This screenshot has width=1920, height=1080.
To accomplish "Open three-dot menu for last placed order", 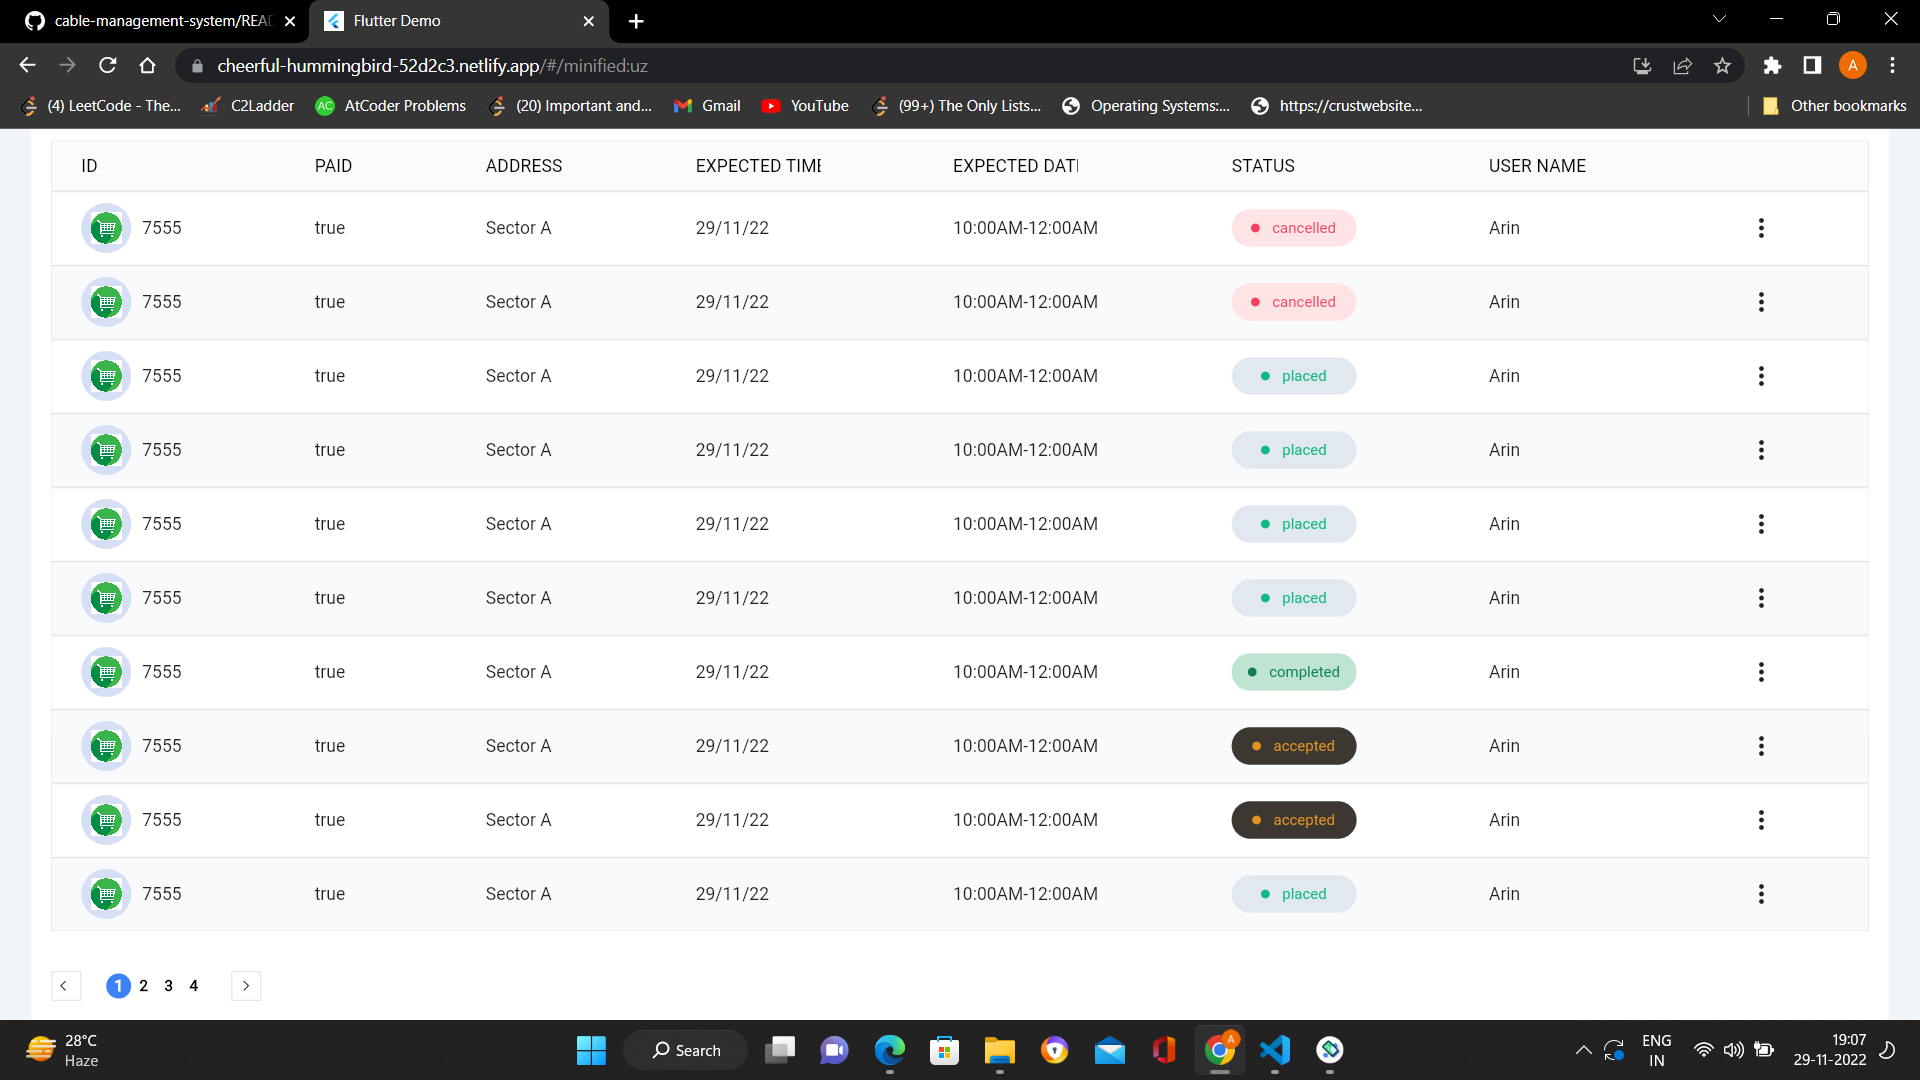I will click(1761, 894).
